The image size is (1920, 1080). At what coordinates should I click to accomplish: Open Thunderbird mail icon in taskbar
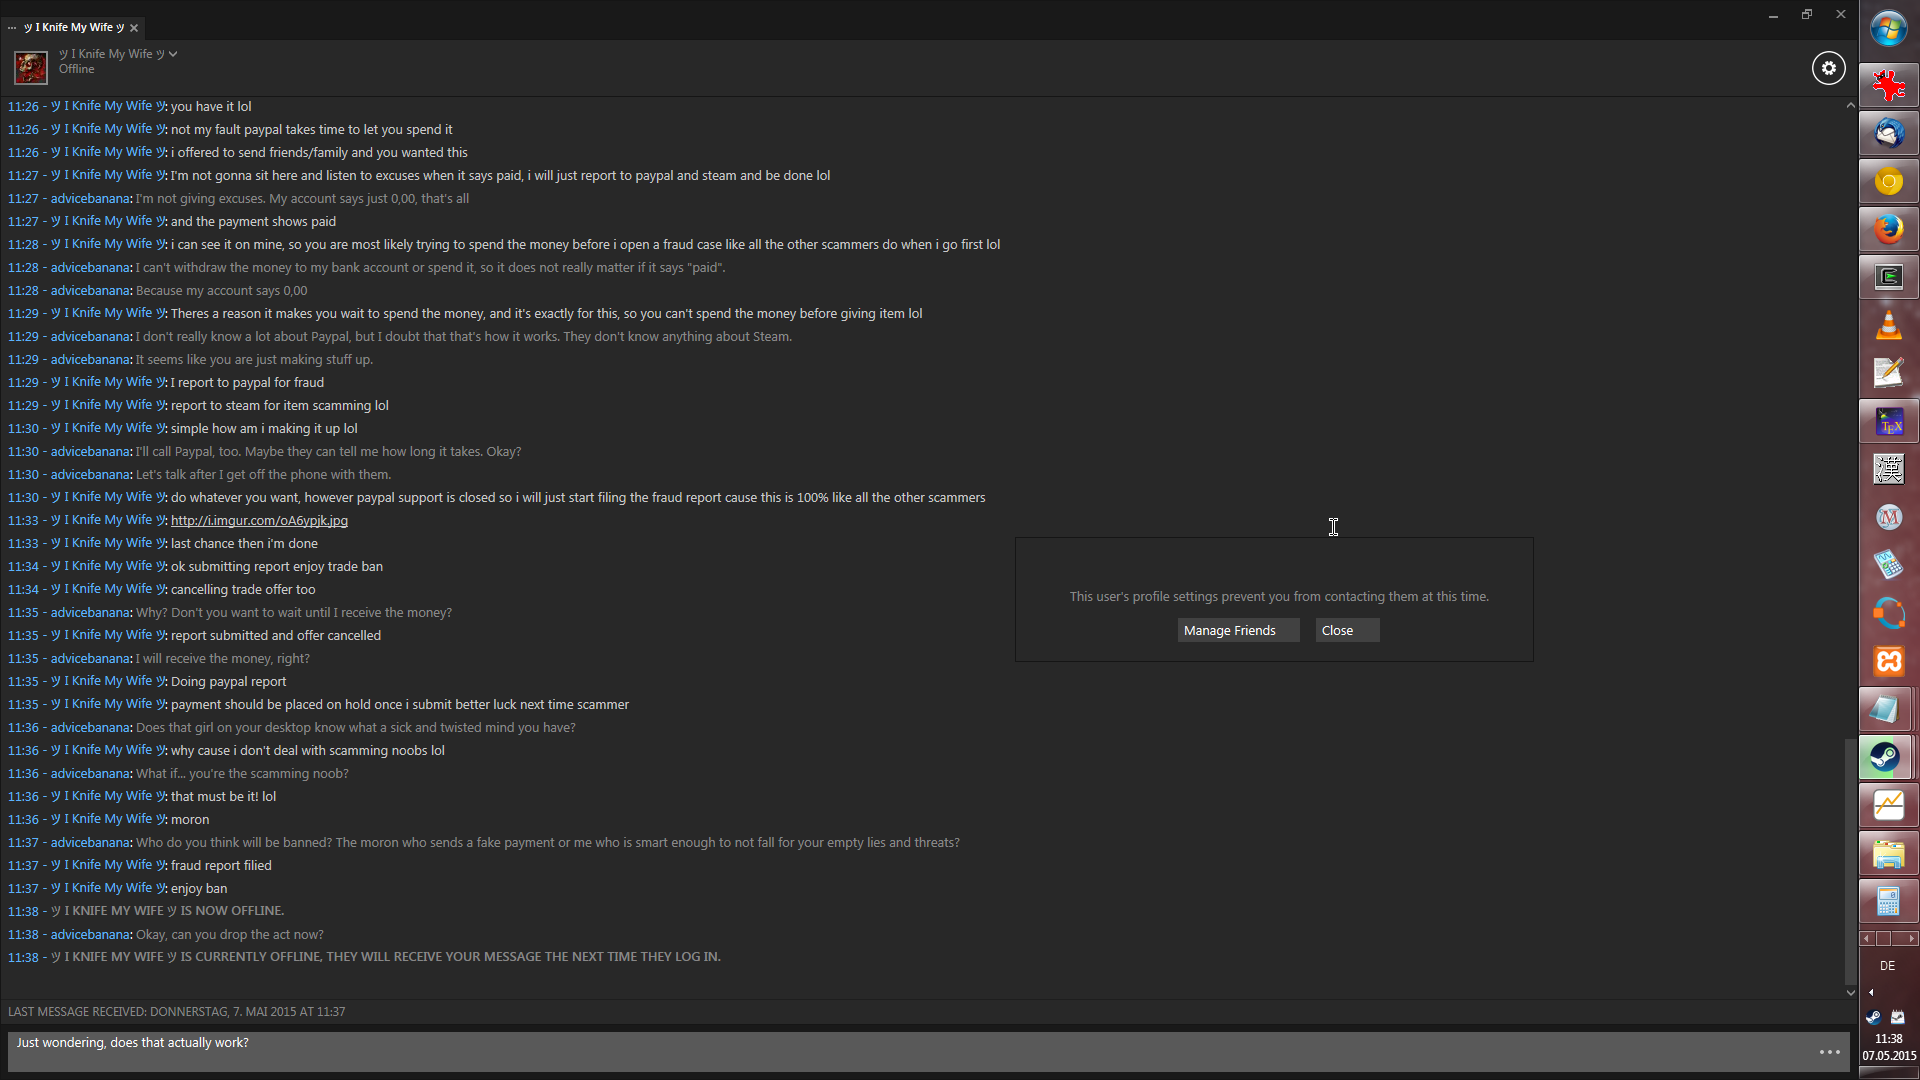point(1888,133)
